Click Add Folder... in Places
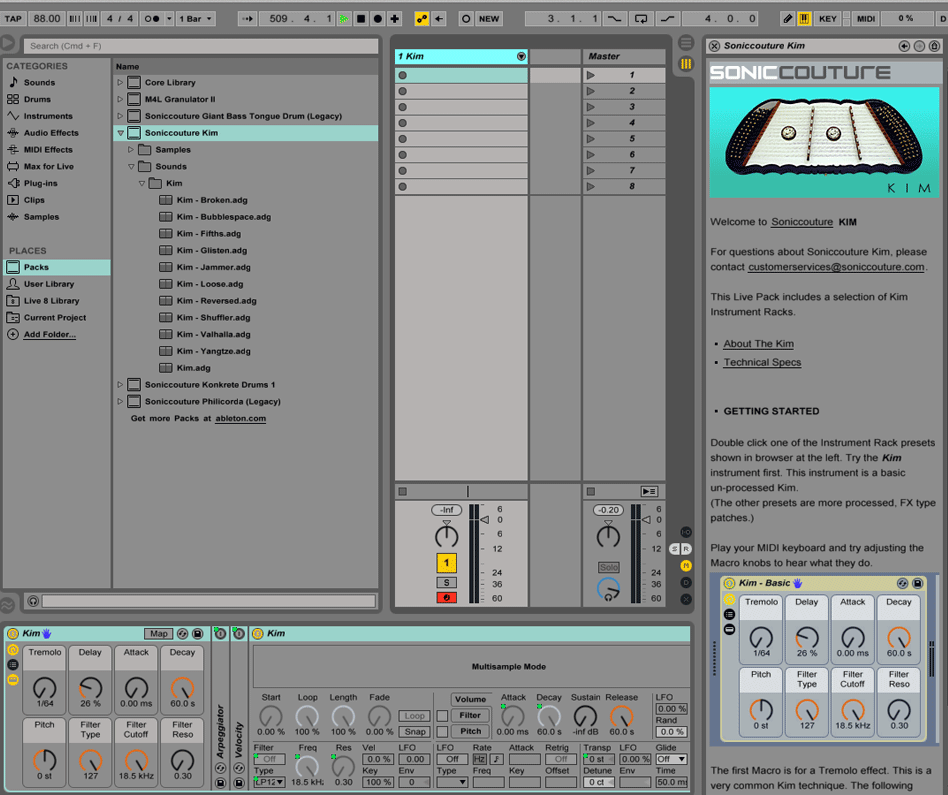 [x=50, y=334]
